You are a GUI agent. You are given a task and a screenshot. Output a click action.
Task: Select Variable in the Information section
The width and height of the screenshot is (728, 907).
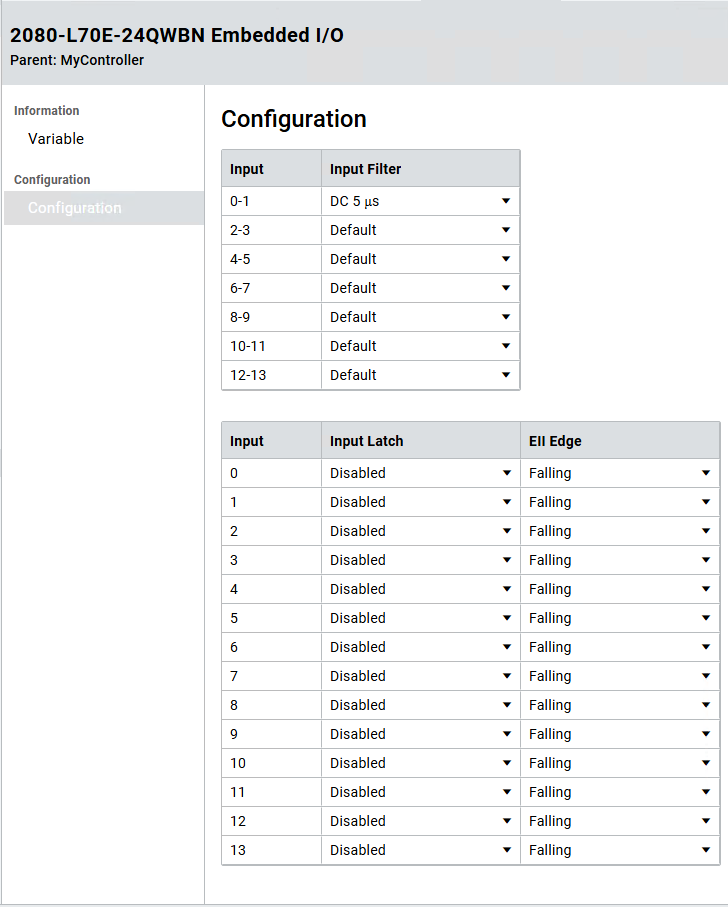pyautogui.click(x=56, y=139)
